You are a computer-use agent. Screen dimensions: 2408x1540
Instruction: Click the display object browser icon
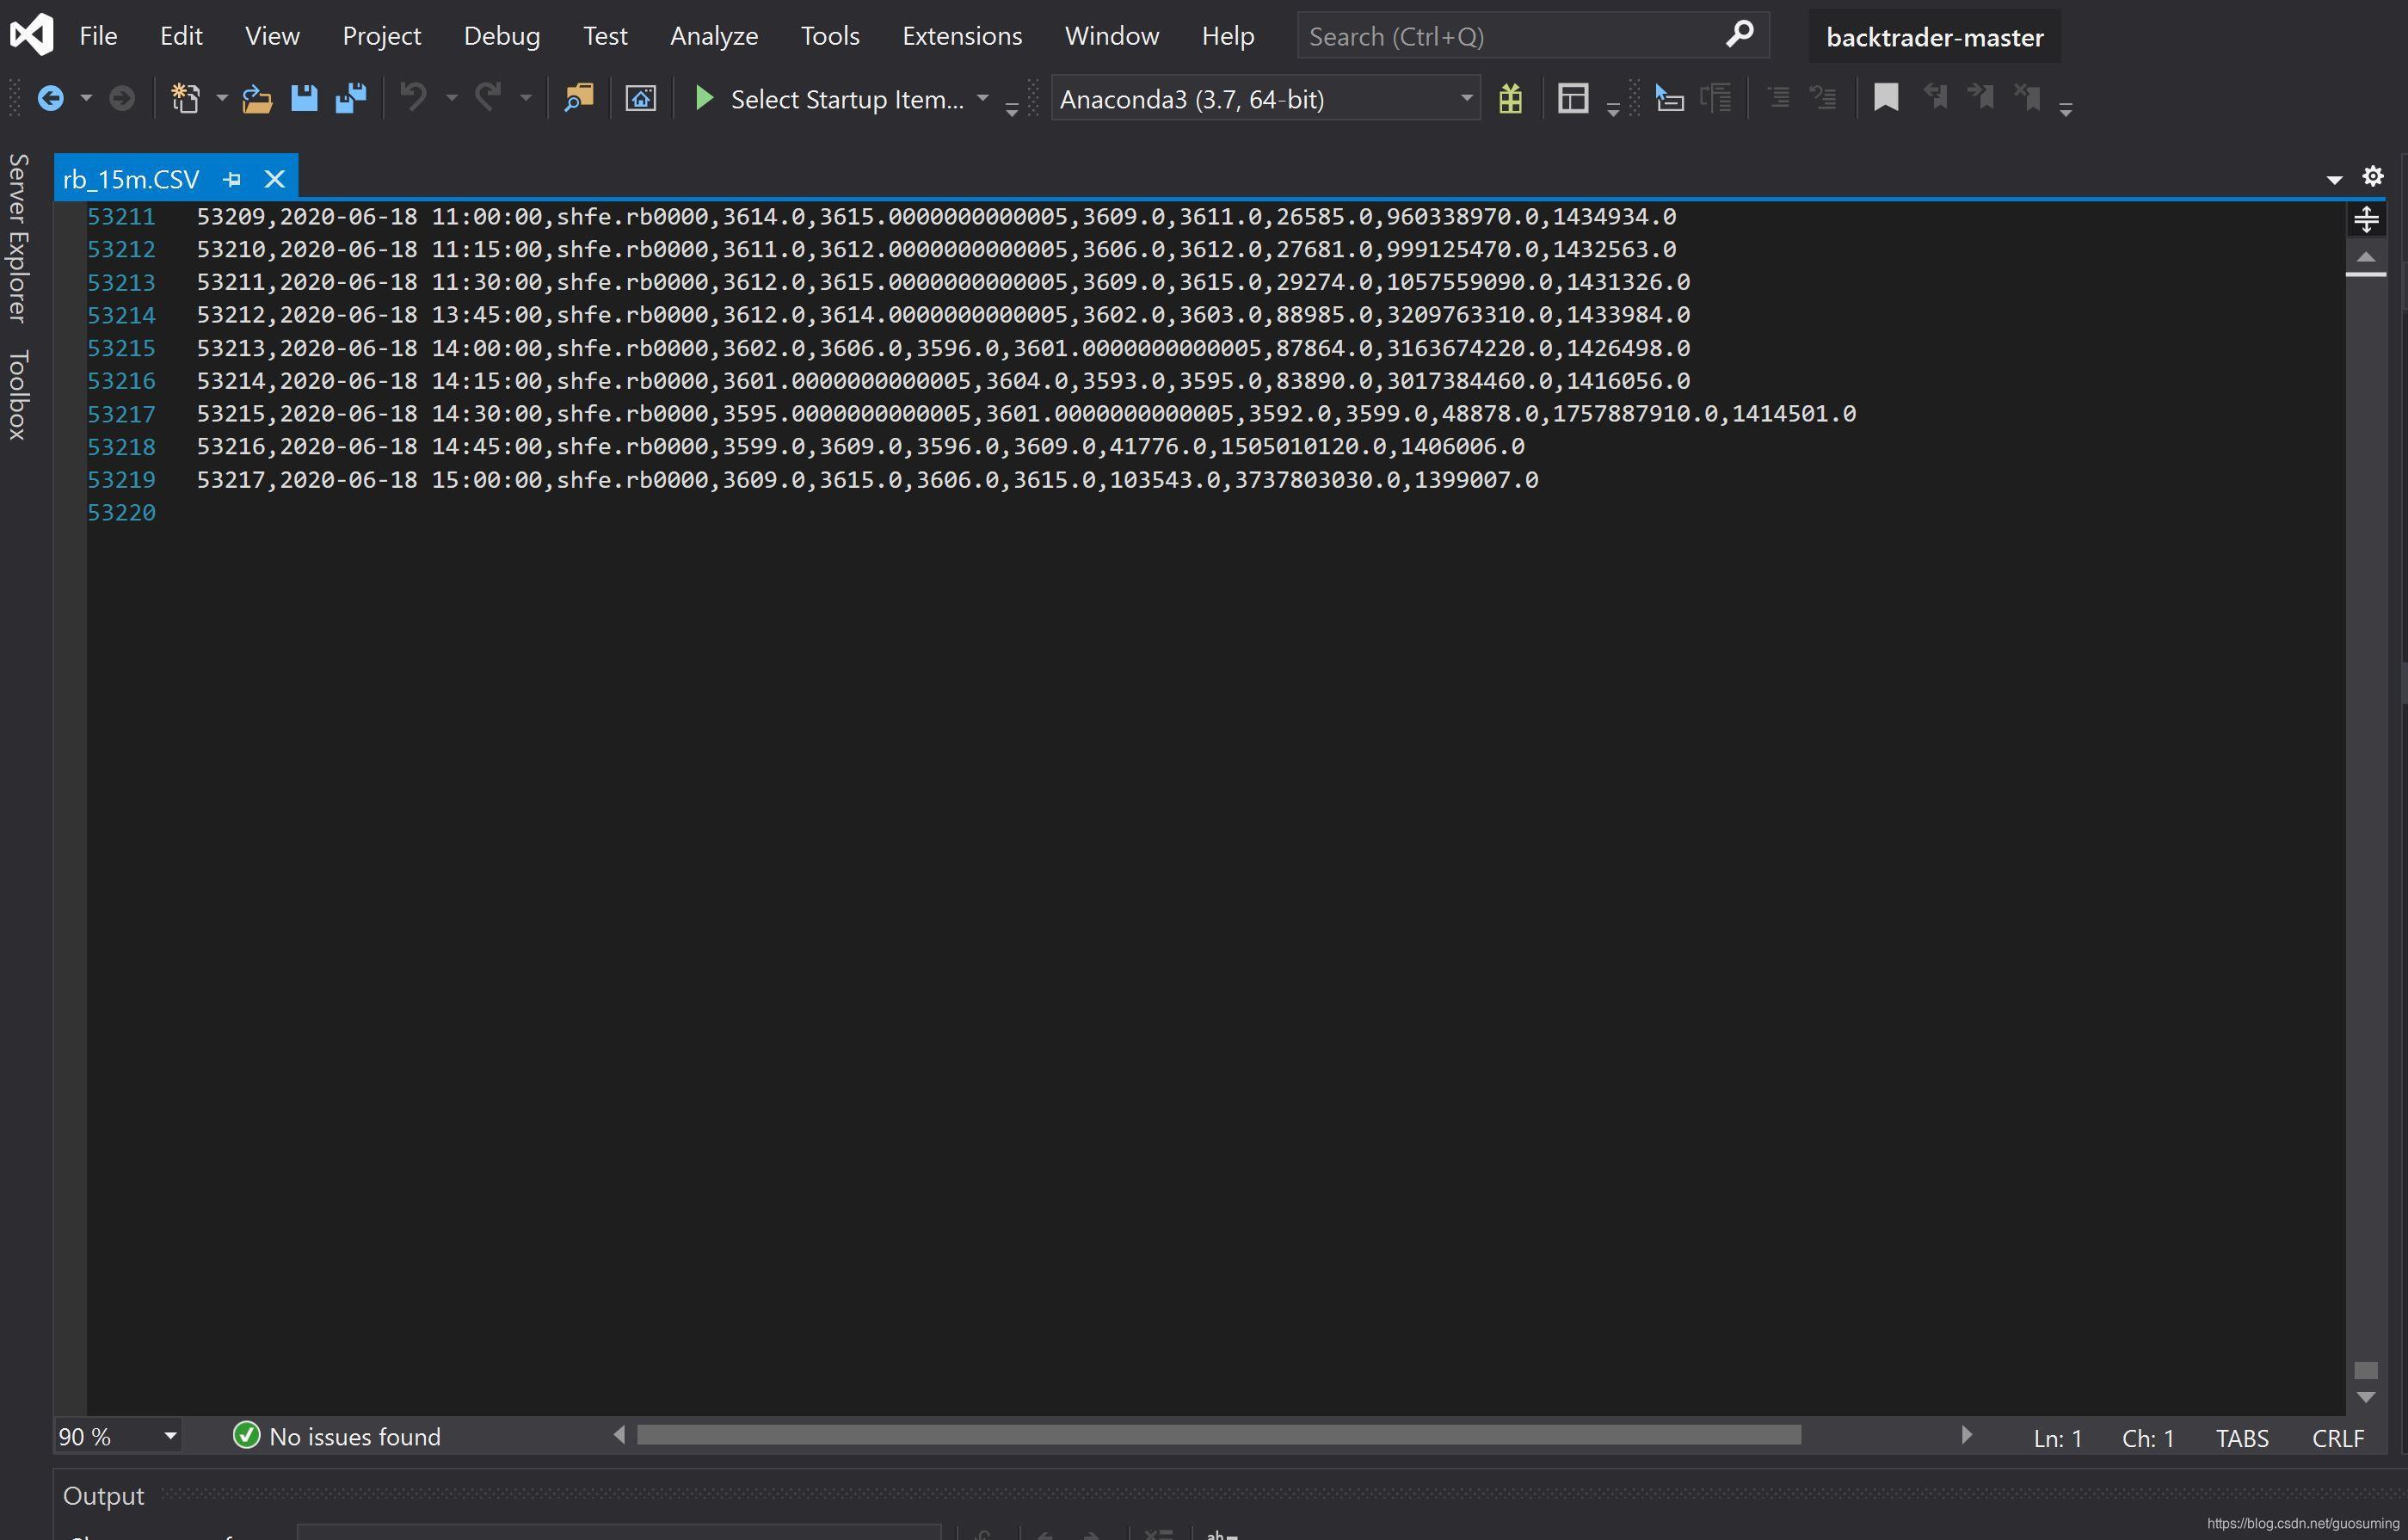click(1669, 98)
